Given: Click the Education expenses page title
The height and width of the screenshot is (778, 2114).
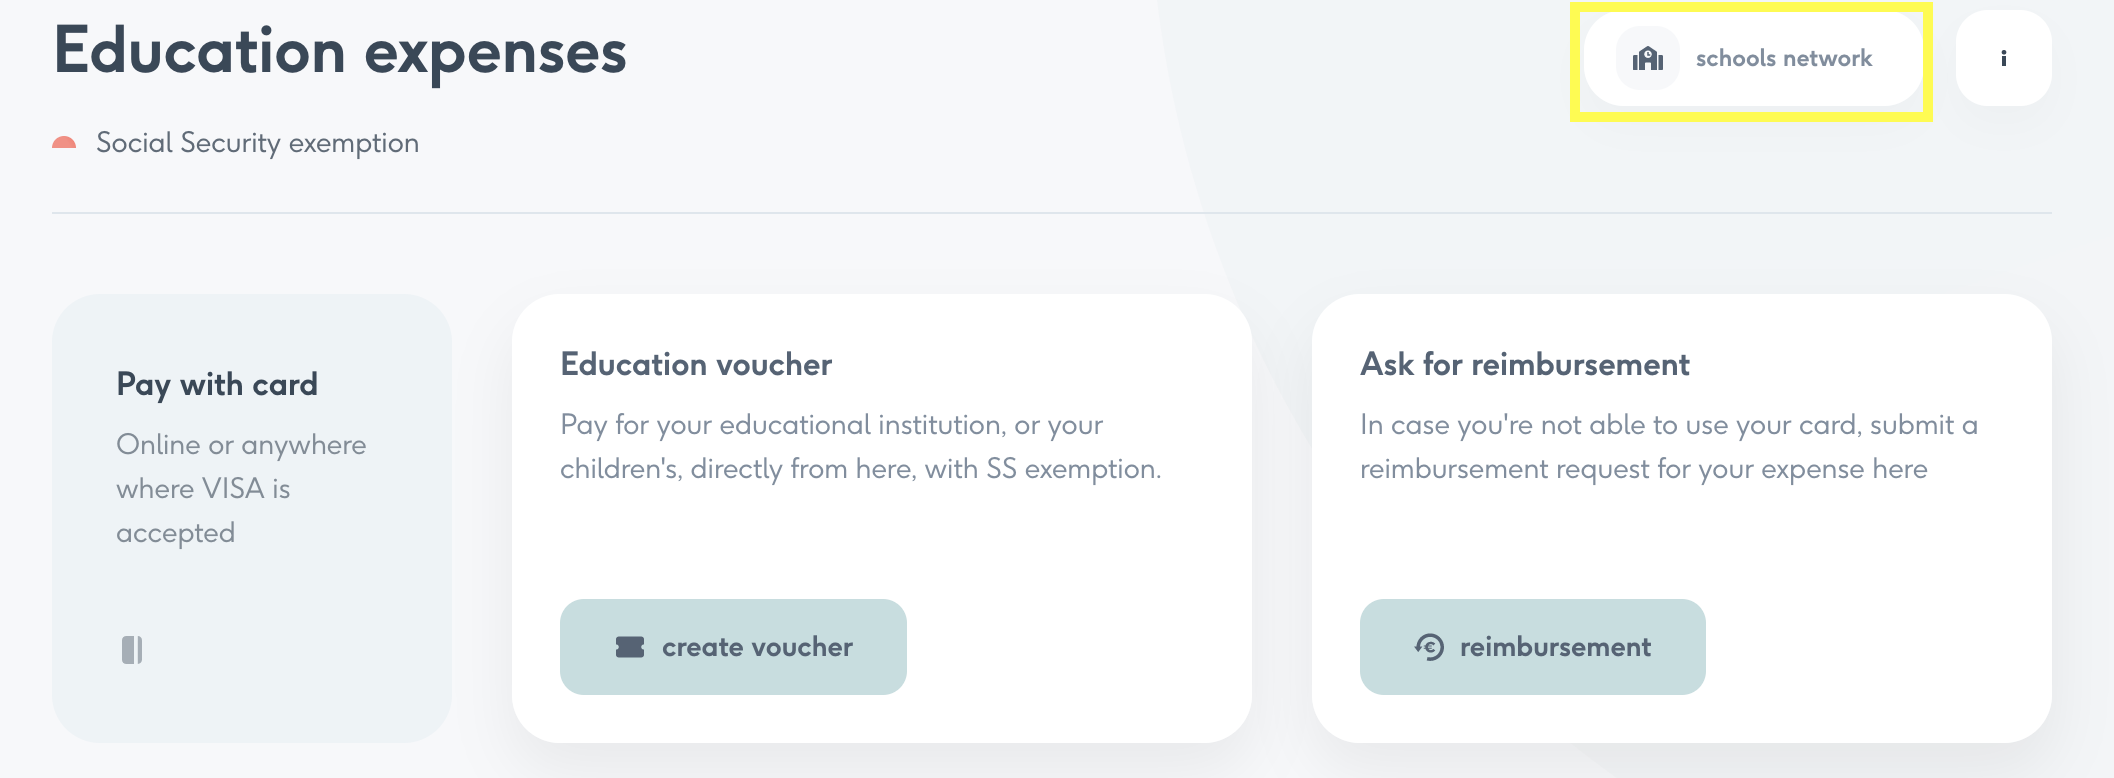Looking at the screenshot, I should [340, 51].
